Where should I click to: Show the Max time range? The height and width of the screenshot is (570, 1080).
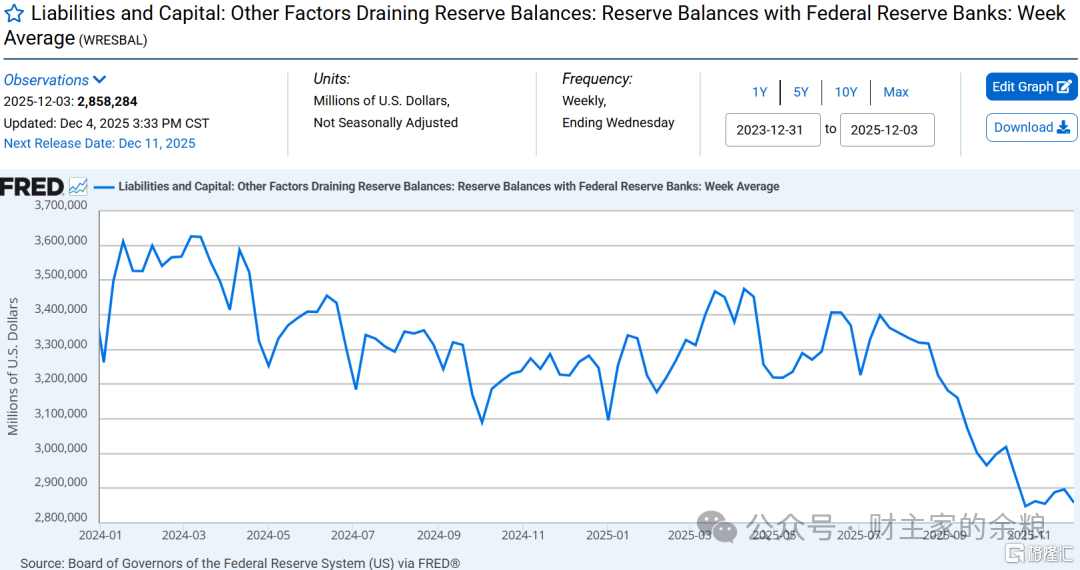pyautogui.click(x=896, y=92)
